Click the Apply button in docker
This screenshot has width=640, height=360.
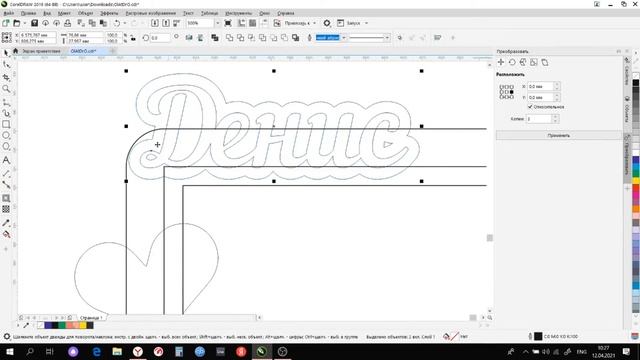click(x=558, y=135)
